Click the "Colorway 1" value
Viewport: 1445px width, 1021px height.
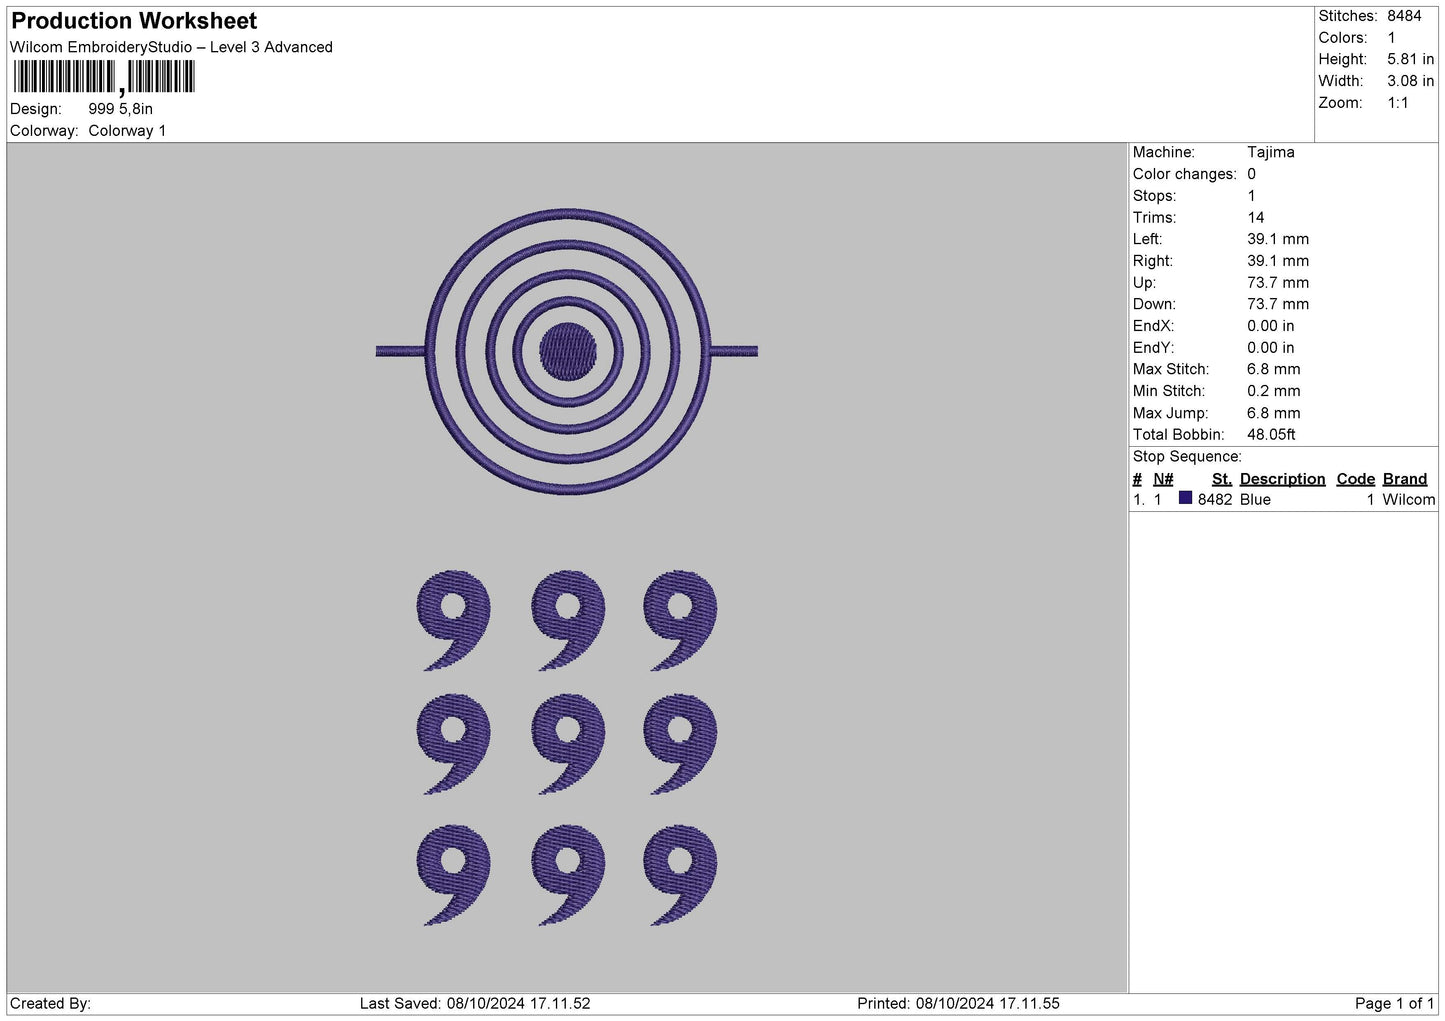(x=127, y=131)
